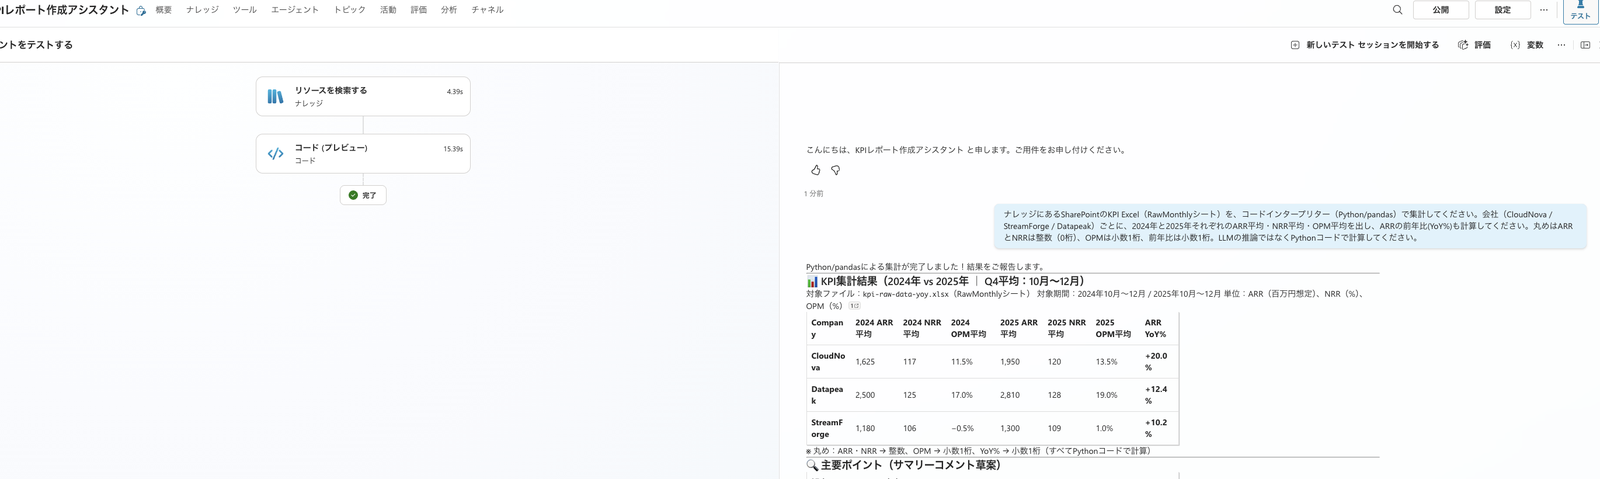Click the books icon on リソースを検索する node
Viewport: 1600px width, 479px height.
point(275,96)
